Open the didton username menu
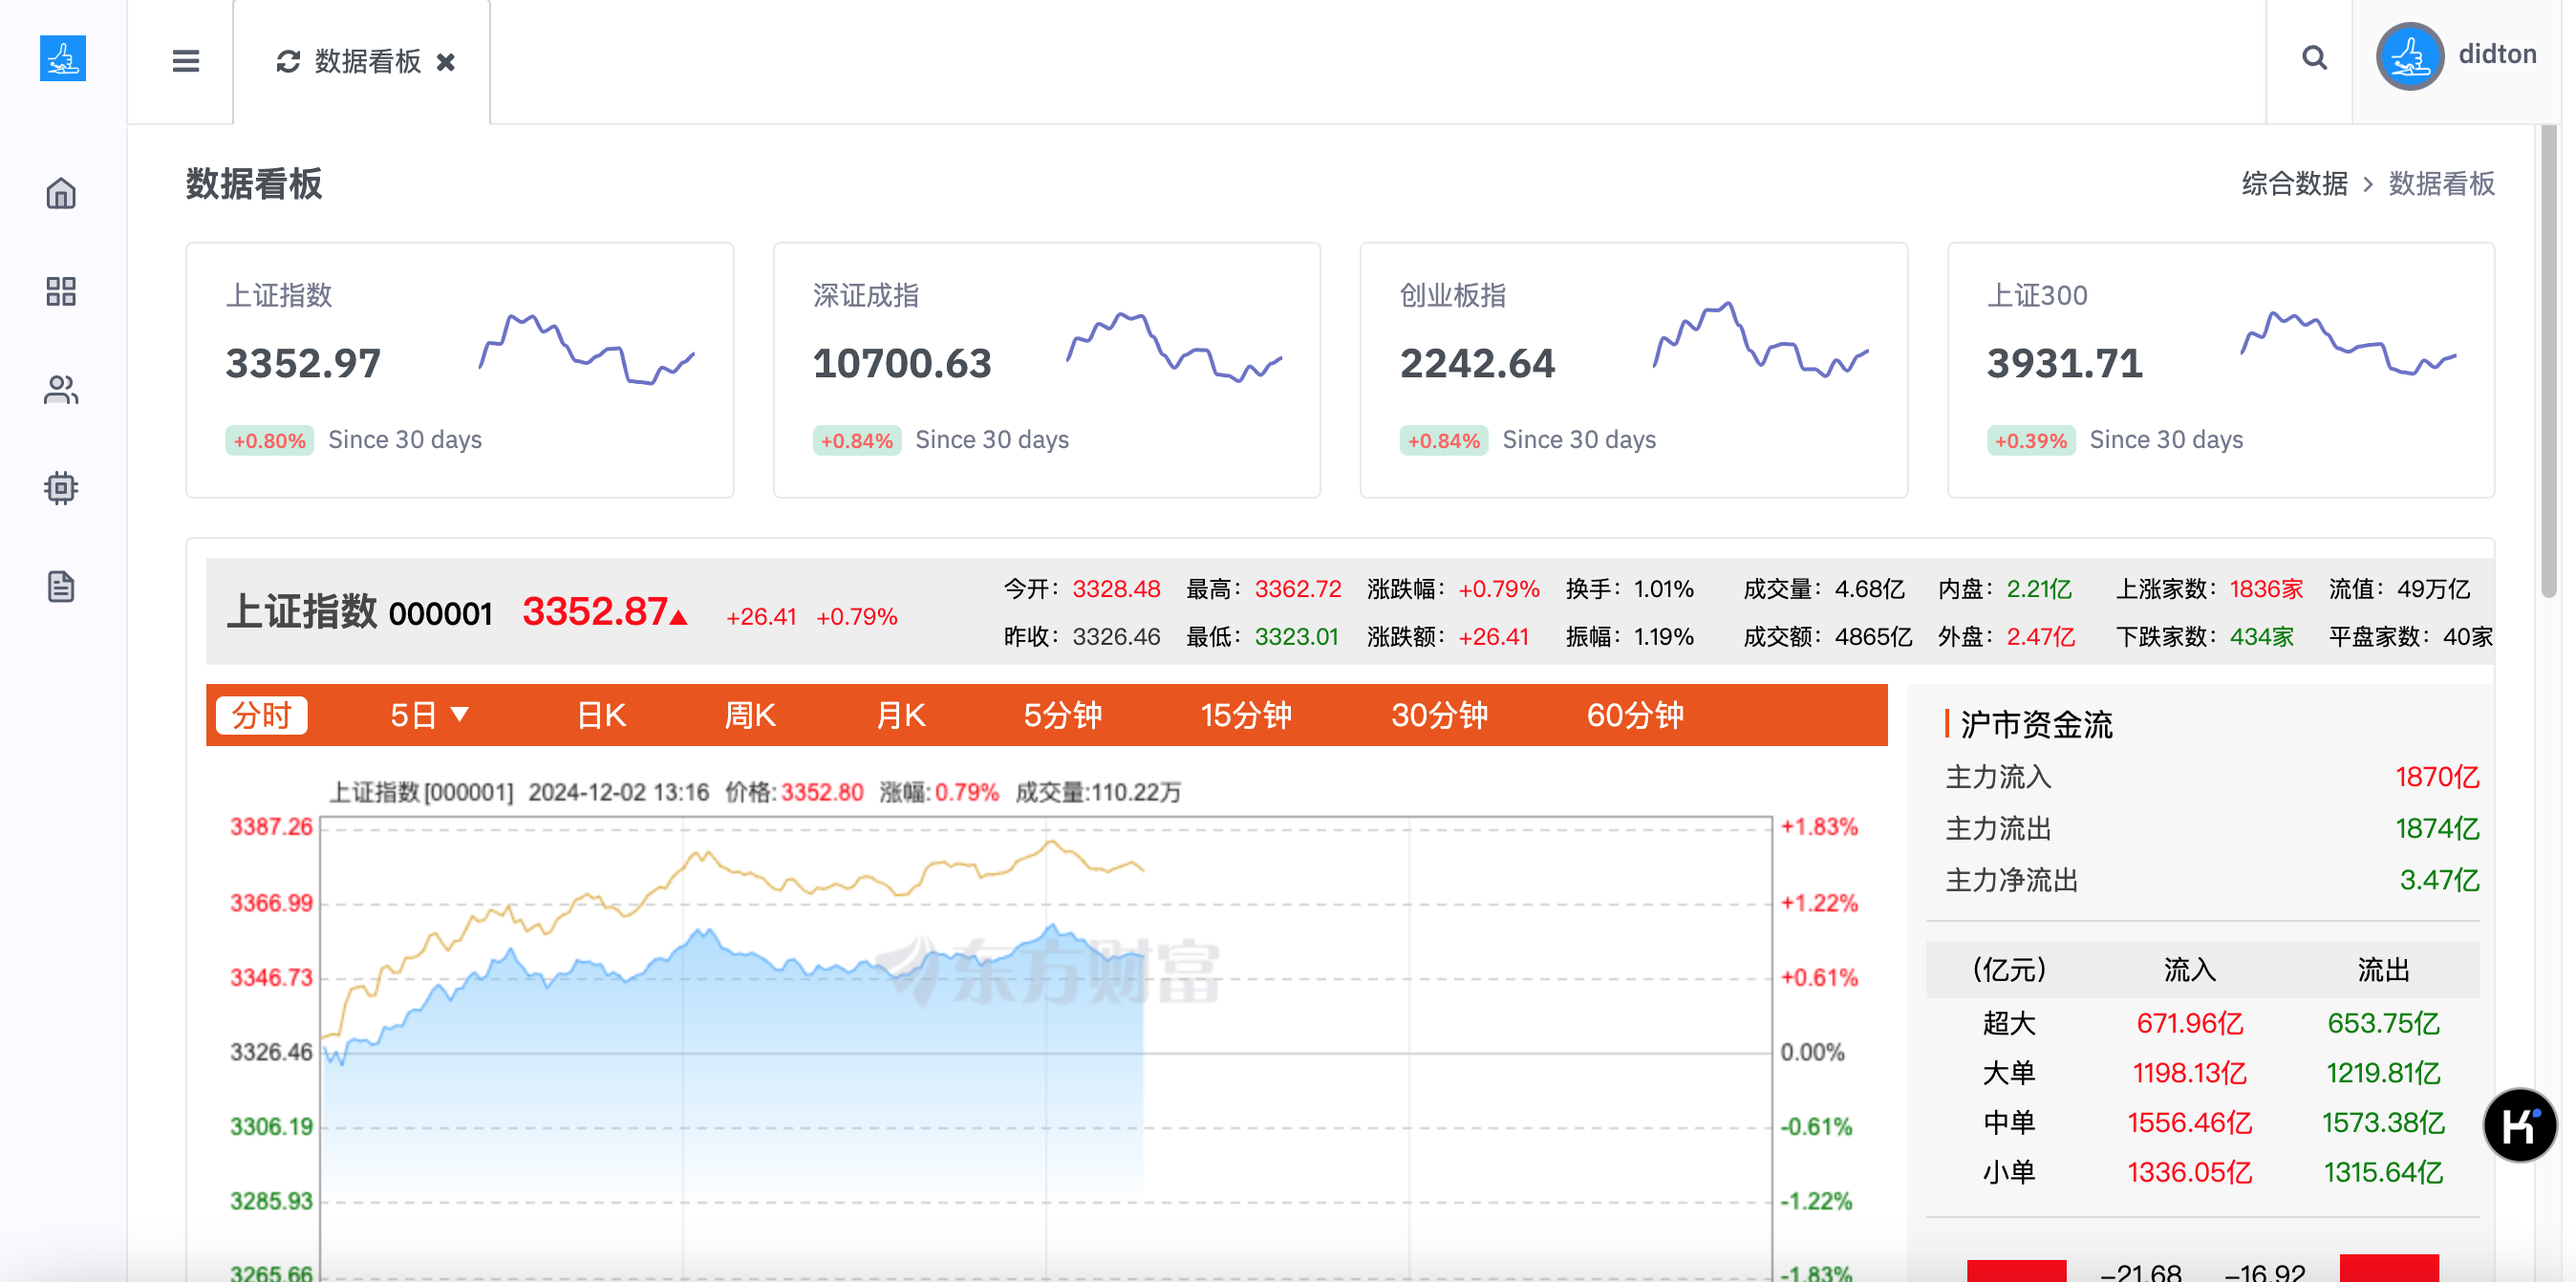This screenshot has height=1282, width=2576. [2497, 54]
